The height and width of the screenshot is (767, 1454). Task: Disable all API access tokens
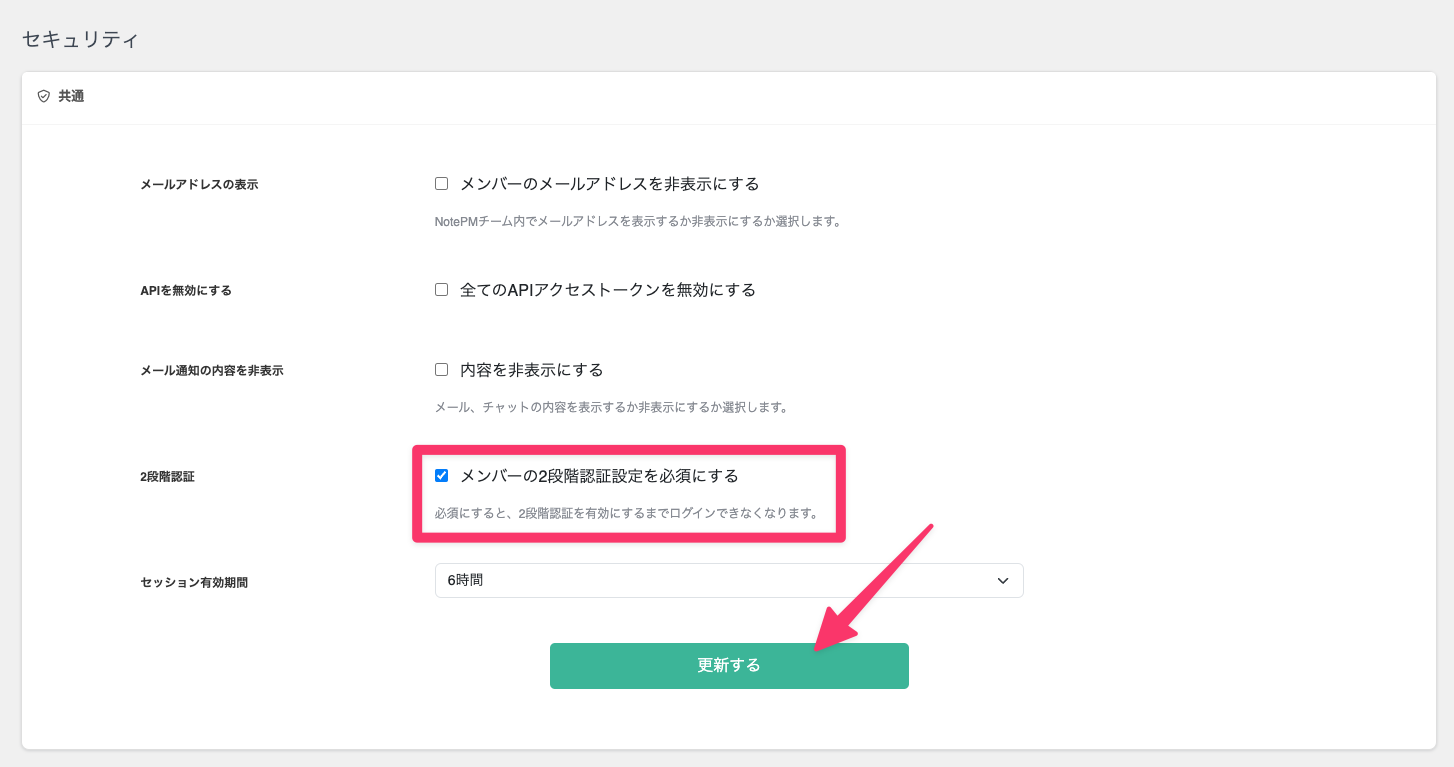tap(441, 288)
